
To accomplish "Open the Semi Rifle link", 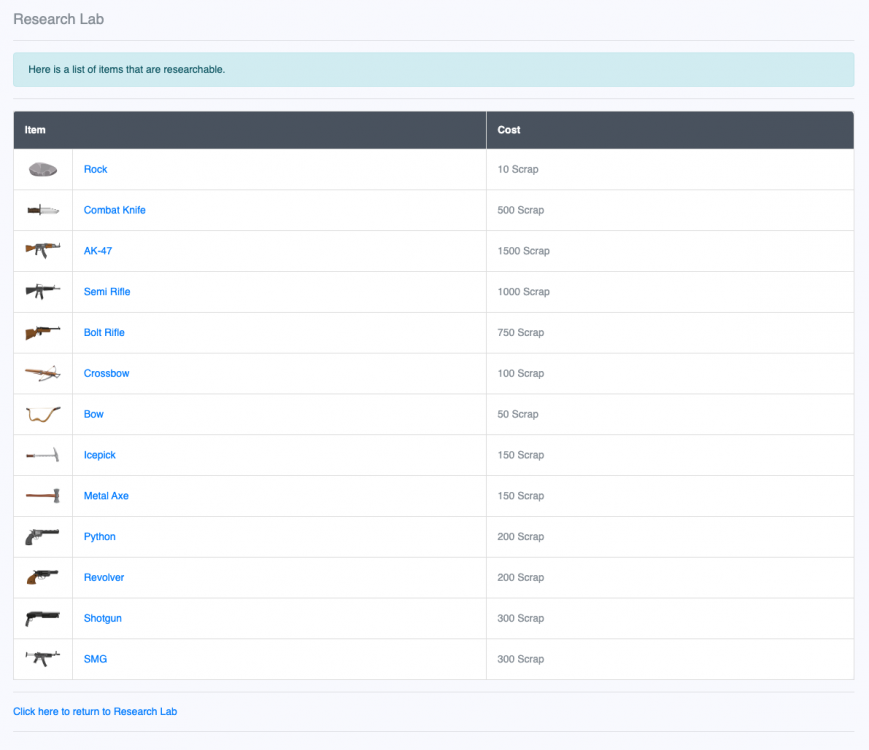I will point(107,292).
